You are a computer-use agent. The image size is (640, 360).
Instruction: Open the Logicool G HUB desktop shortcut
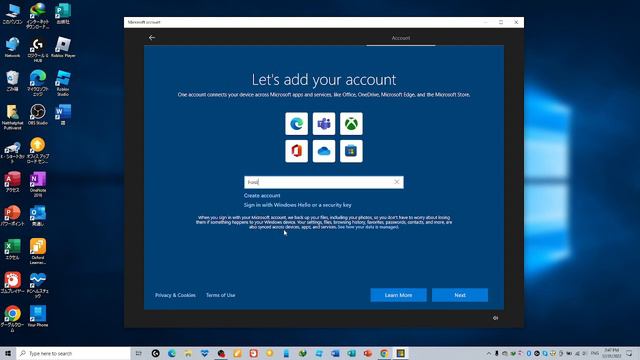tap(38, 50)
